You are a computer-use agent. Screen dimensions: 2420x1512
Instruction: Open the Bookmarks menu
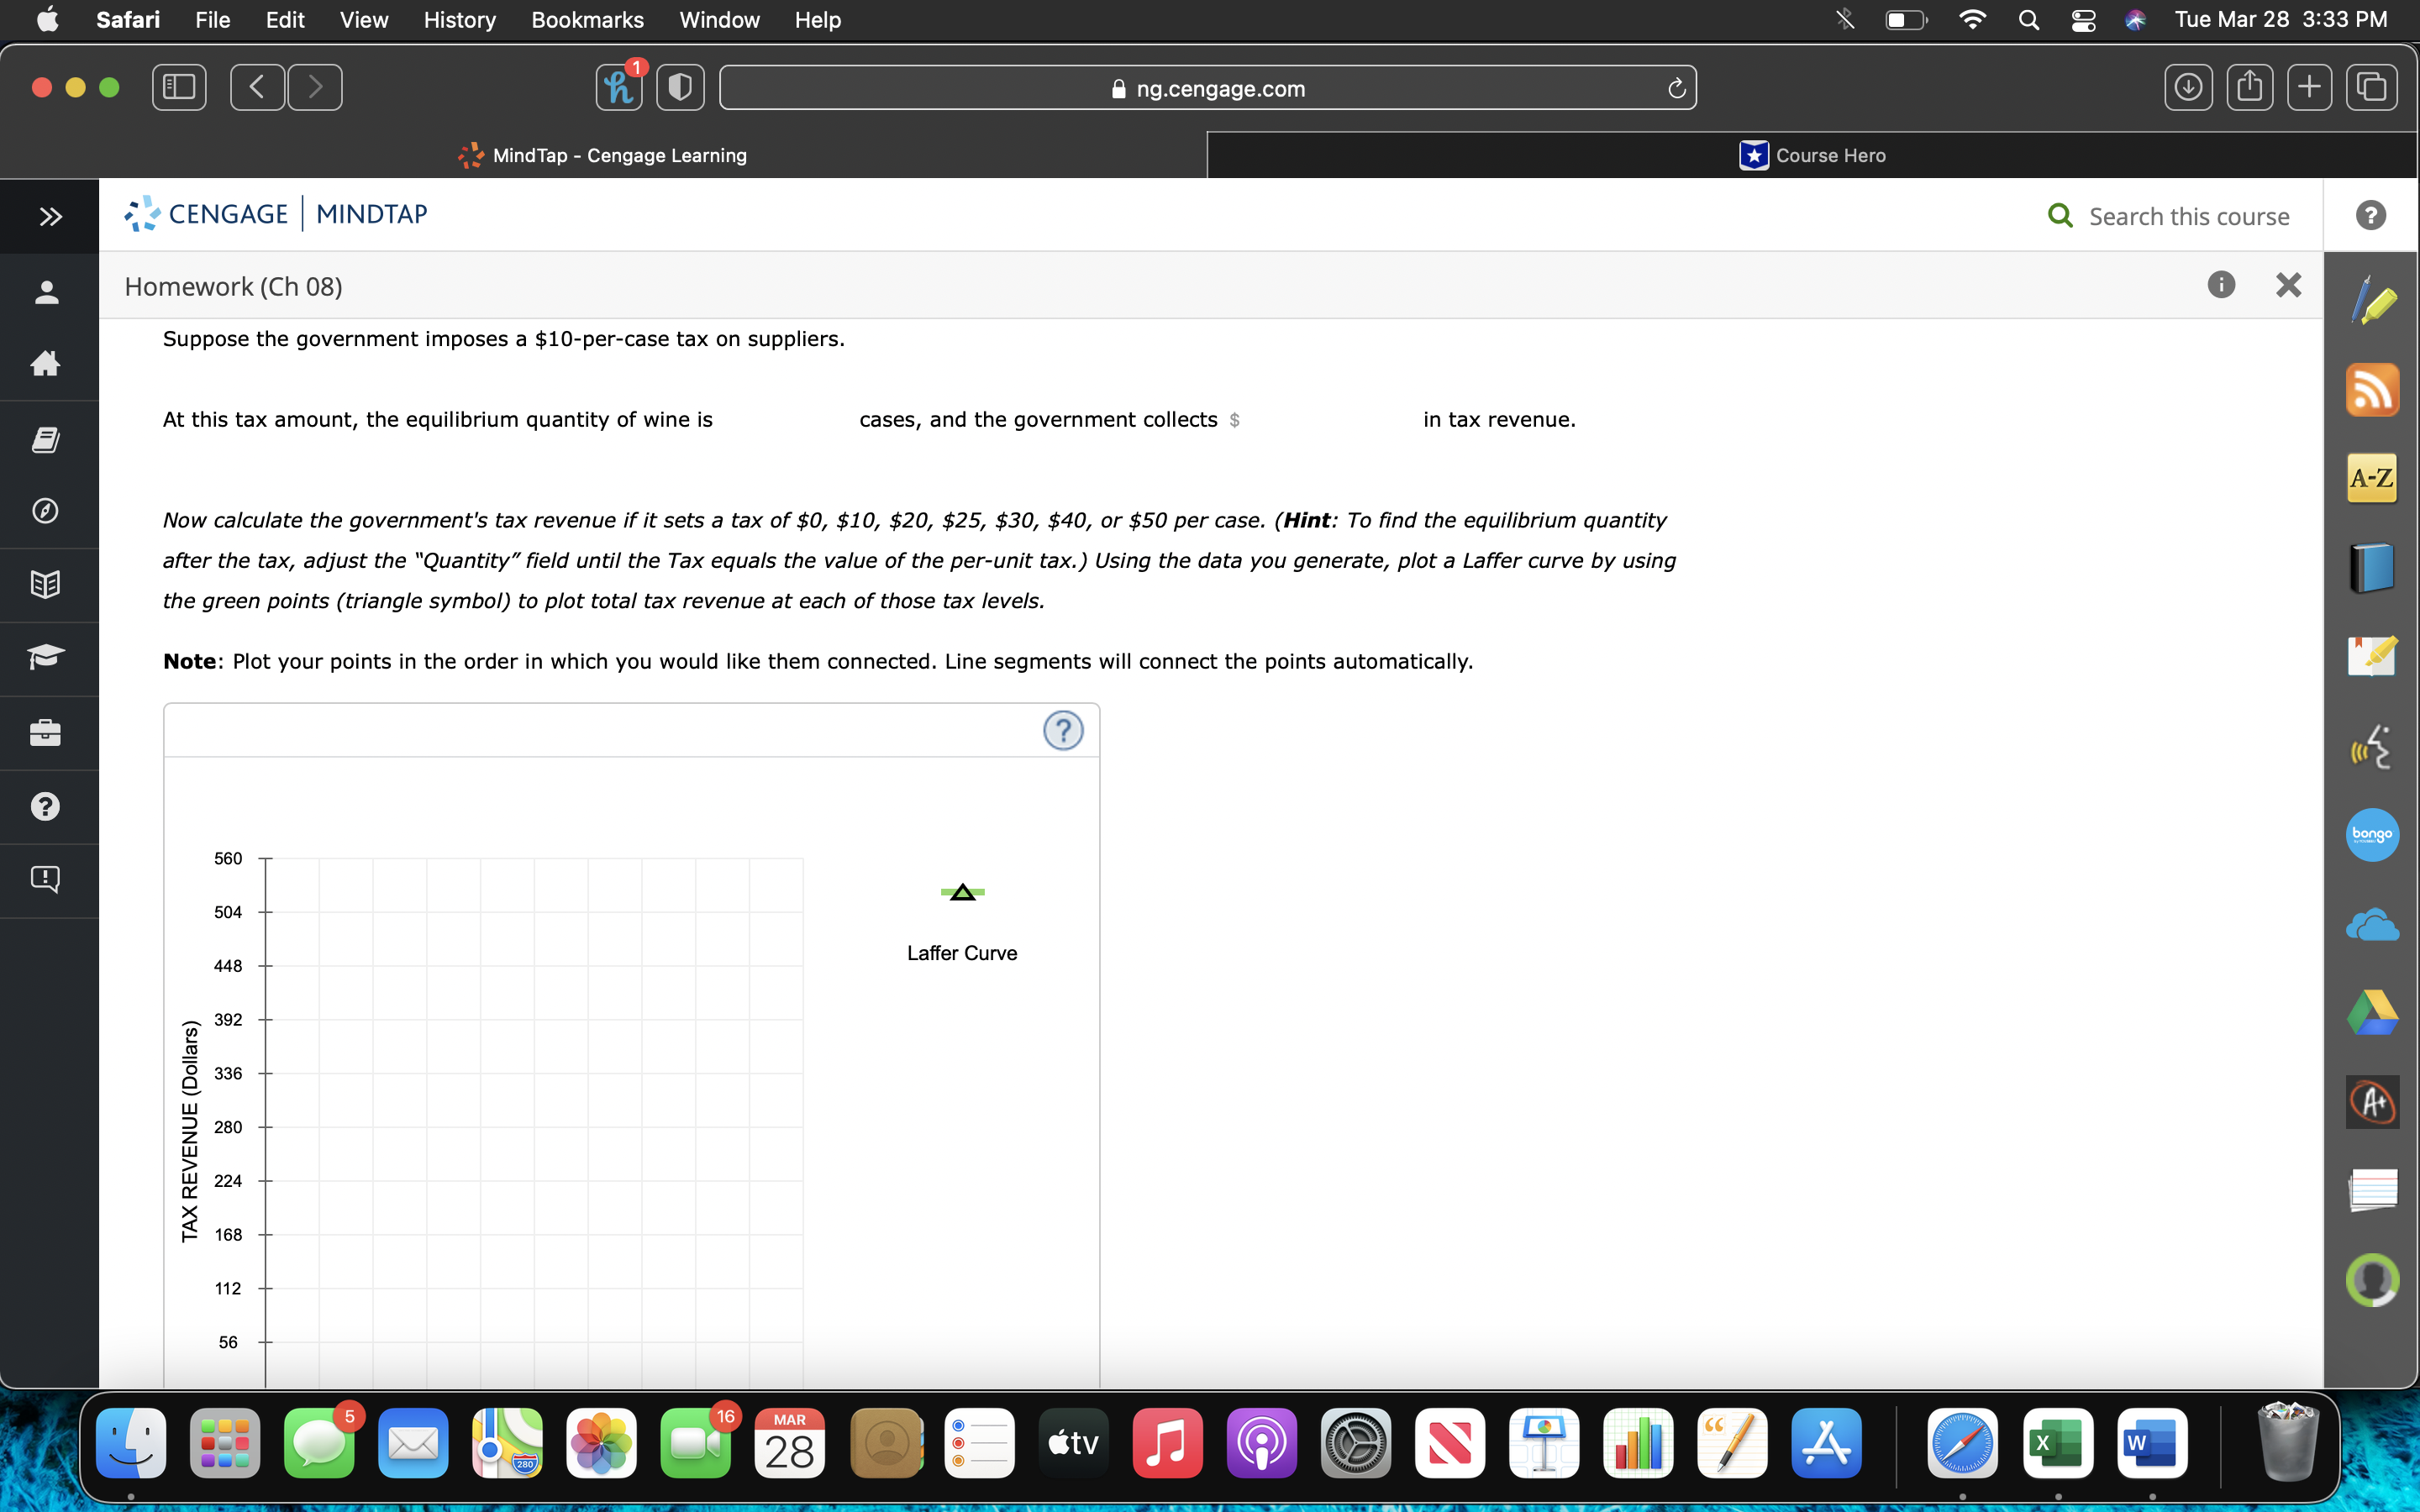587,20
